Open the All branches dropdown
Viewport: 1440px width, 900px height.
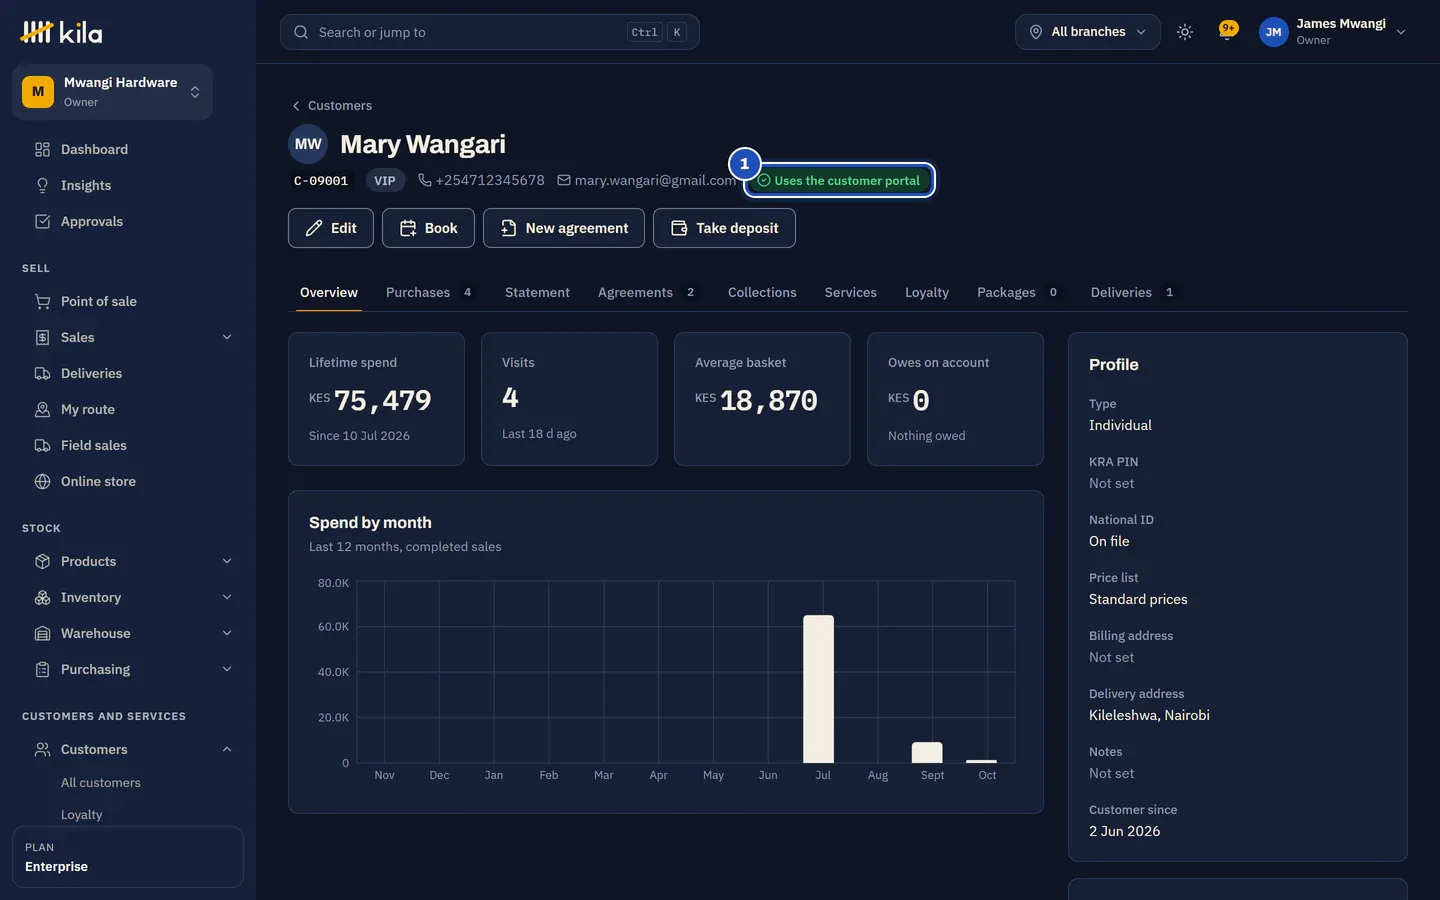click(1088, 32)
